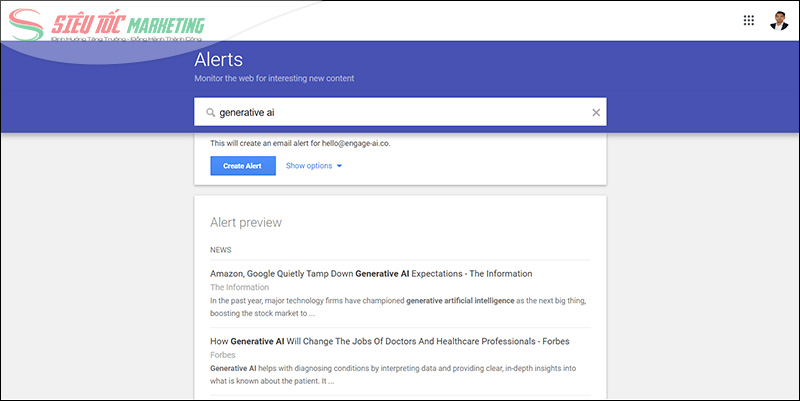
Task: Click the magnifier icon in search box
Action: click(x=210, y=113)
